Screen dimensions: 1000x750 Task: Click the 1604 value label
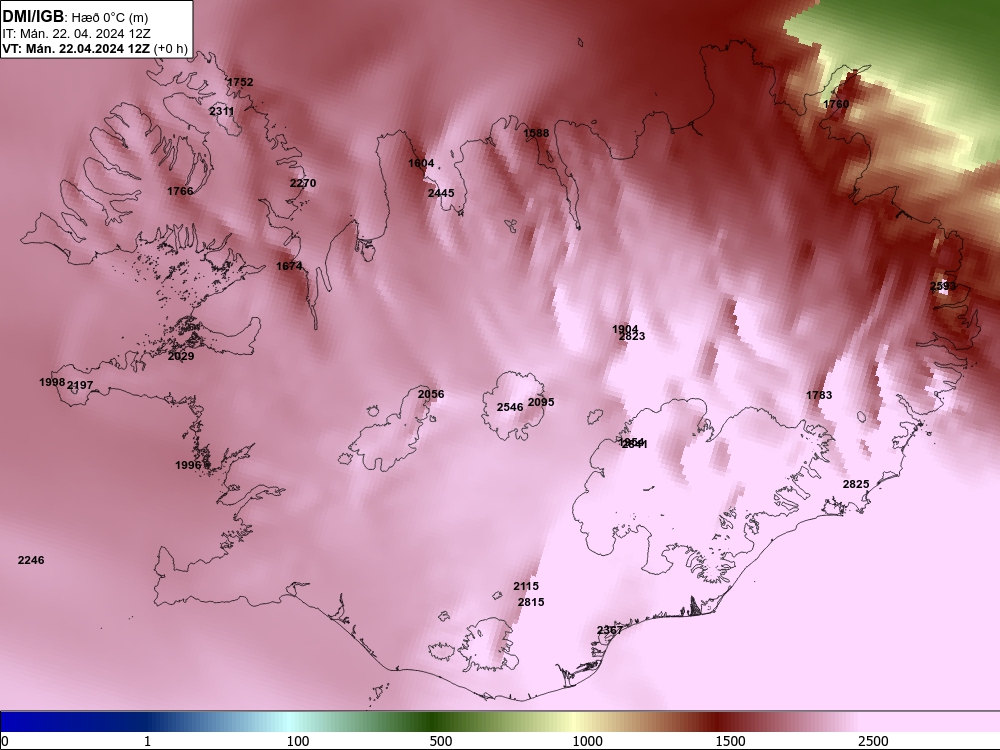click(421, 163)
